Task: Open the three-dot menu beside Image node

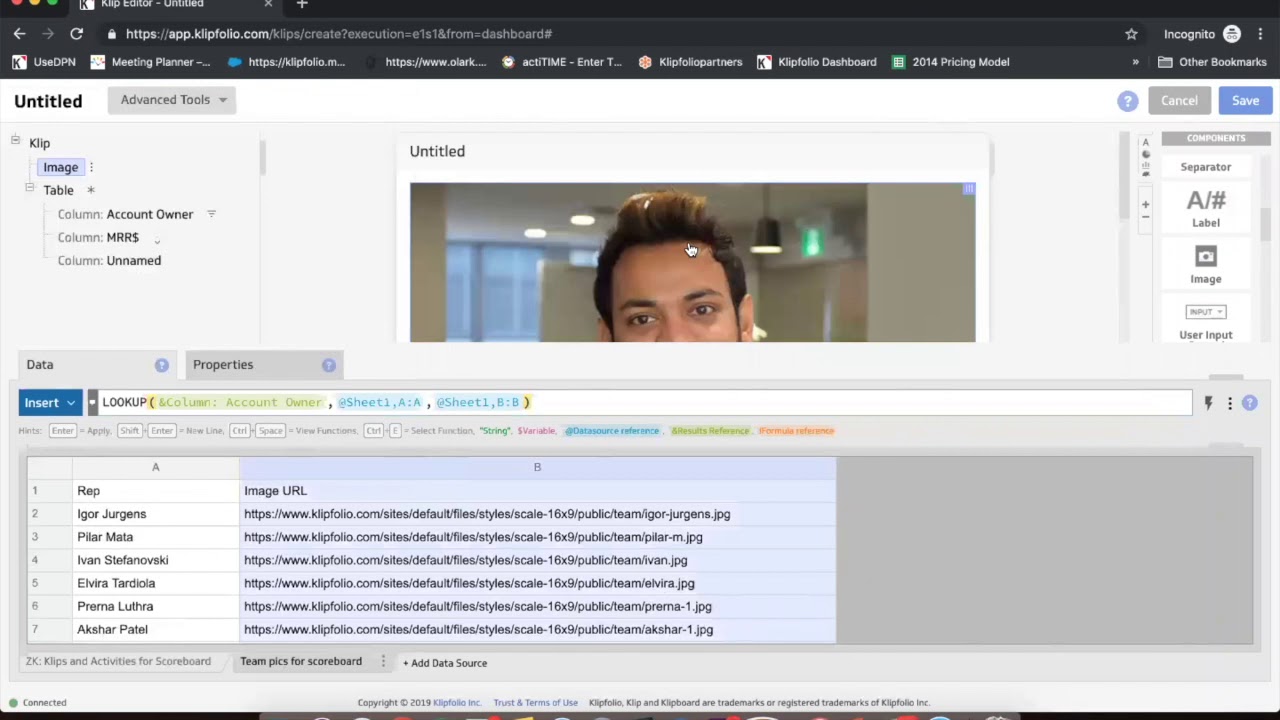Action: pyautogui.click(x=91, y=167)
